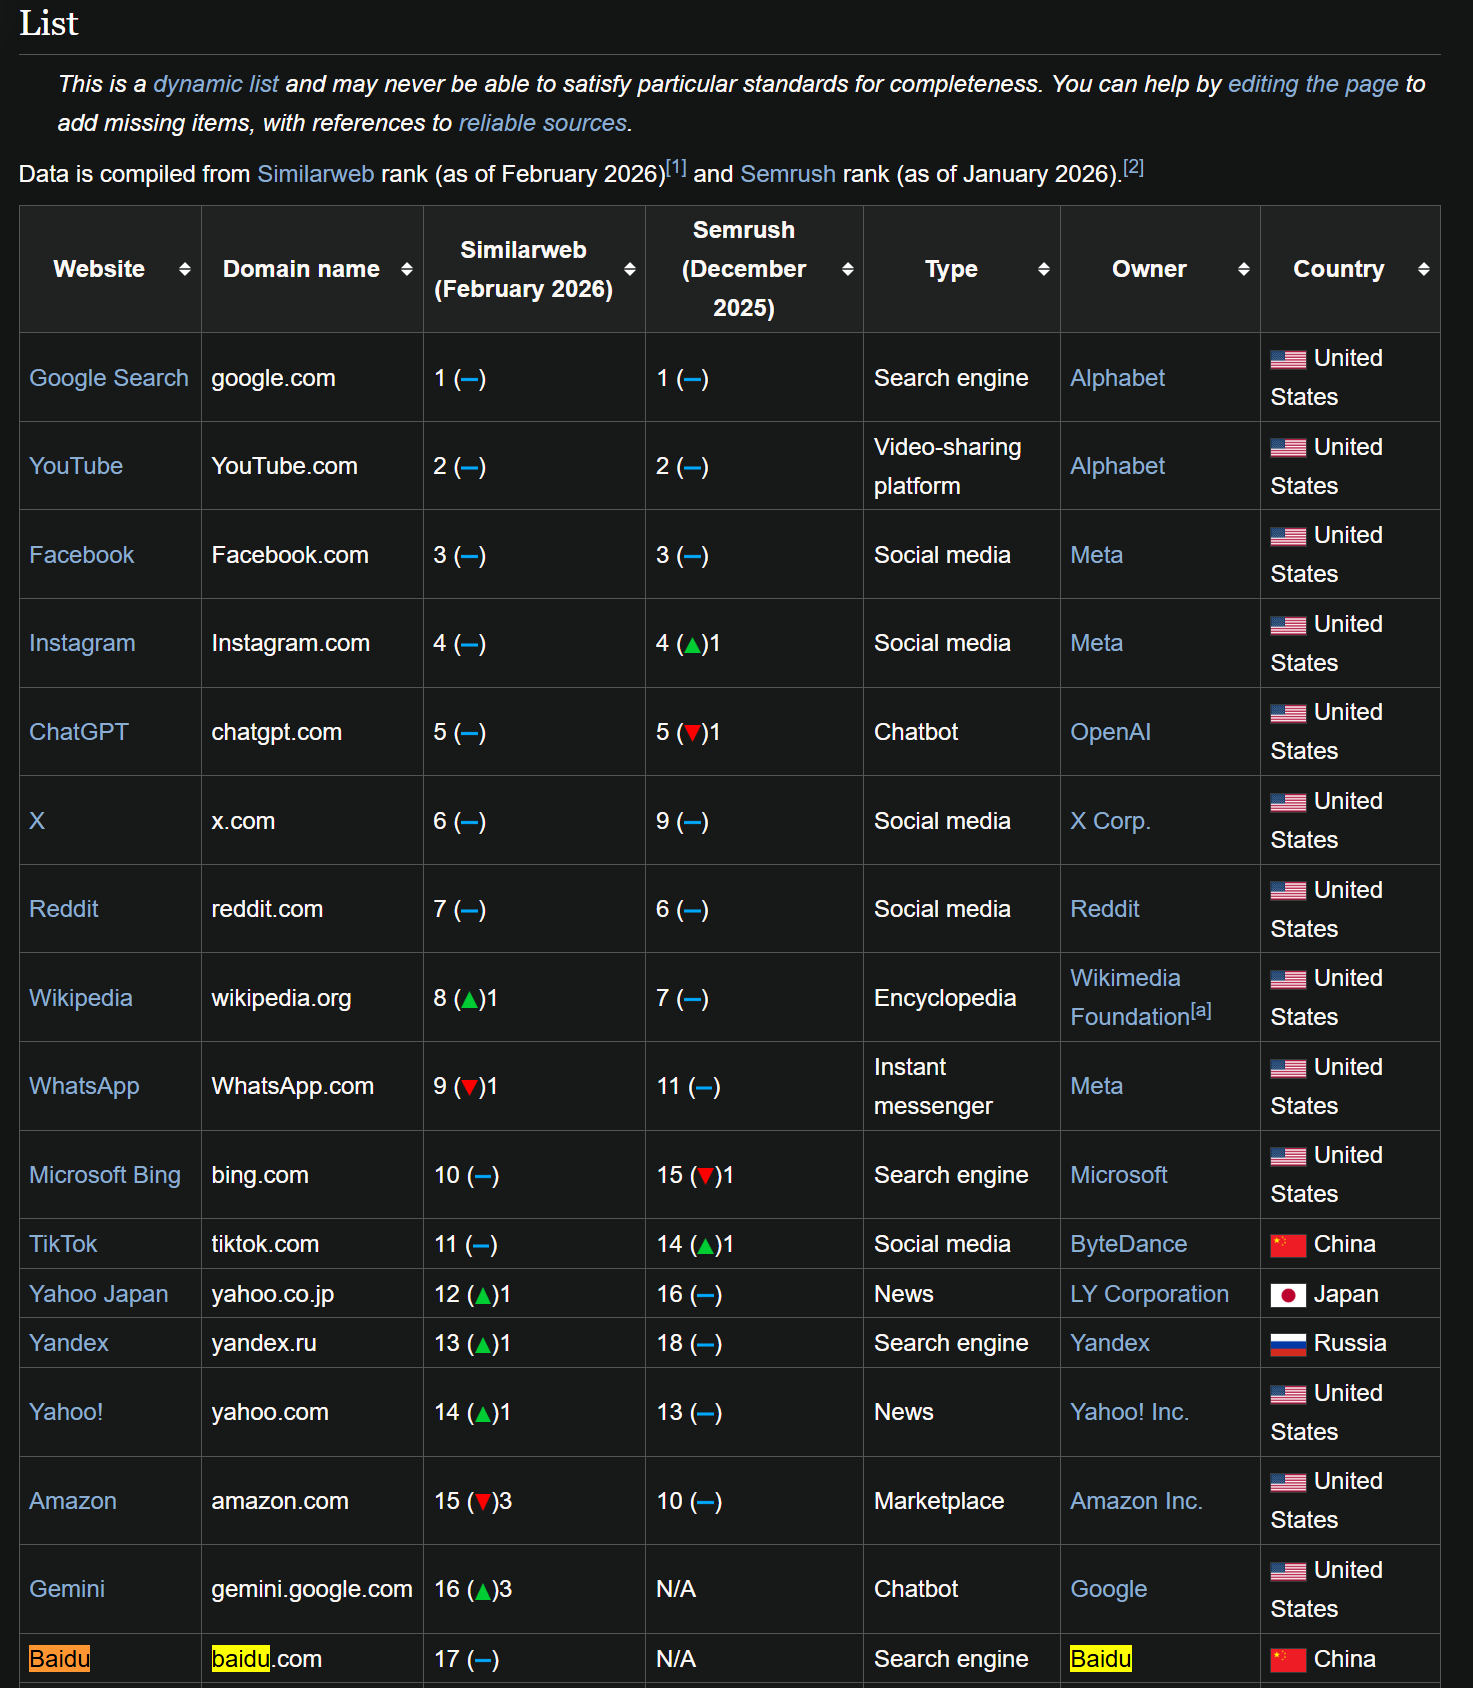Open the ByteDance owner link
This screenshot has height=1688, width=1473.
click(x=1129, y=1244)
